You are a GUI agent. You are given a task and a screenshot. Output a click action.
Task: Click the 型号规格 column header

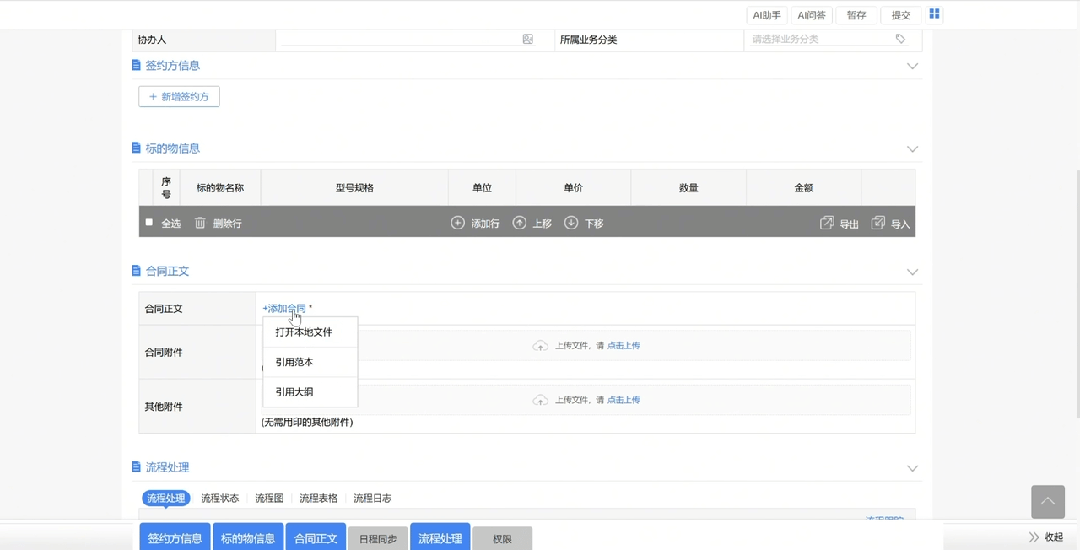pyautogui.click(x=355, y=187)
